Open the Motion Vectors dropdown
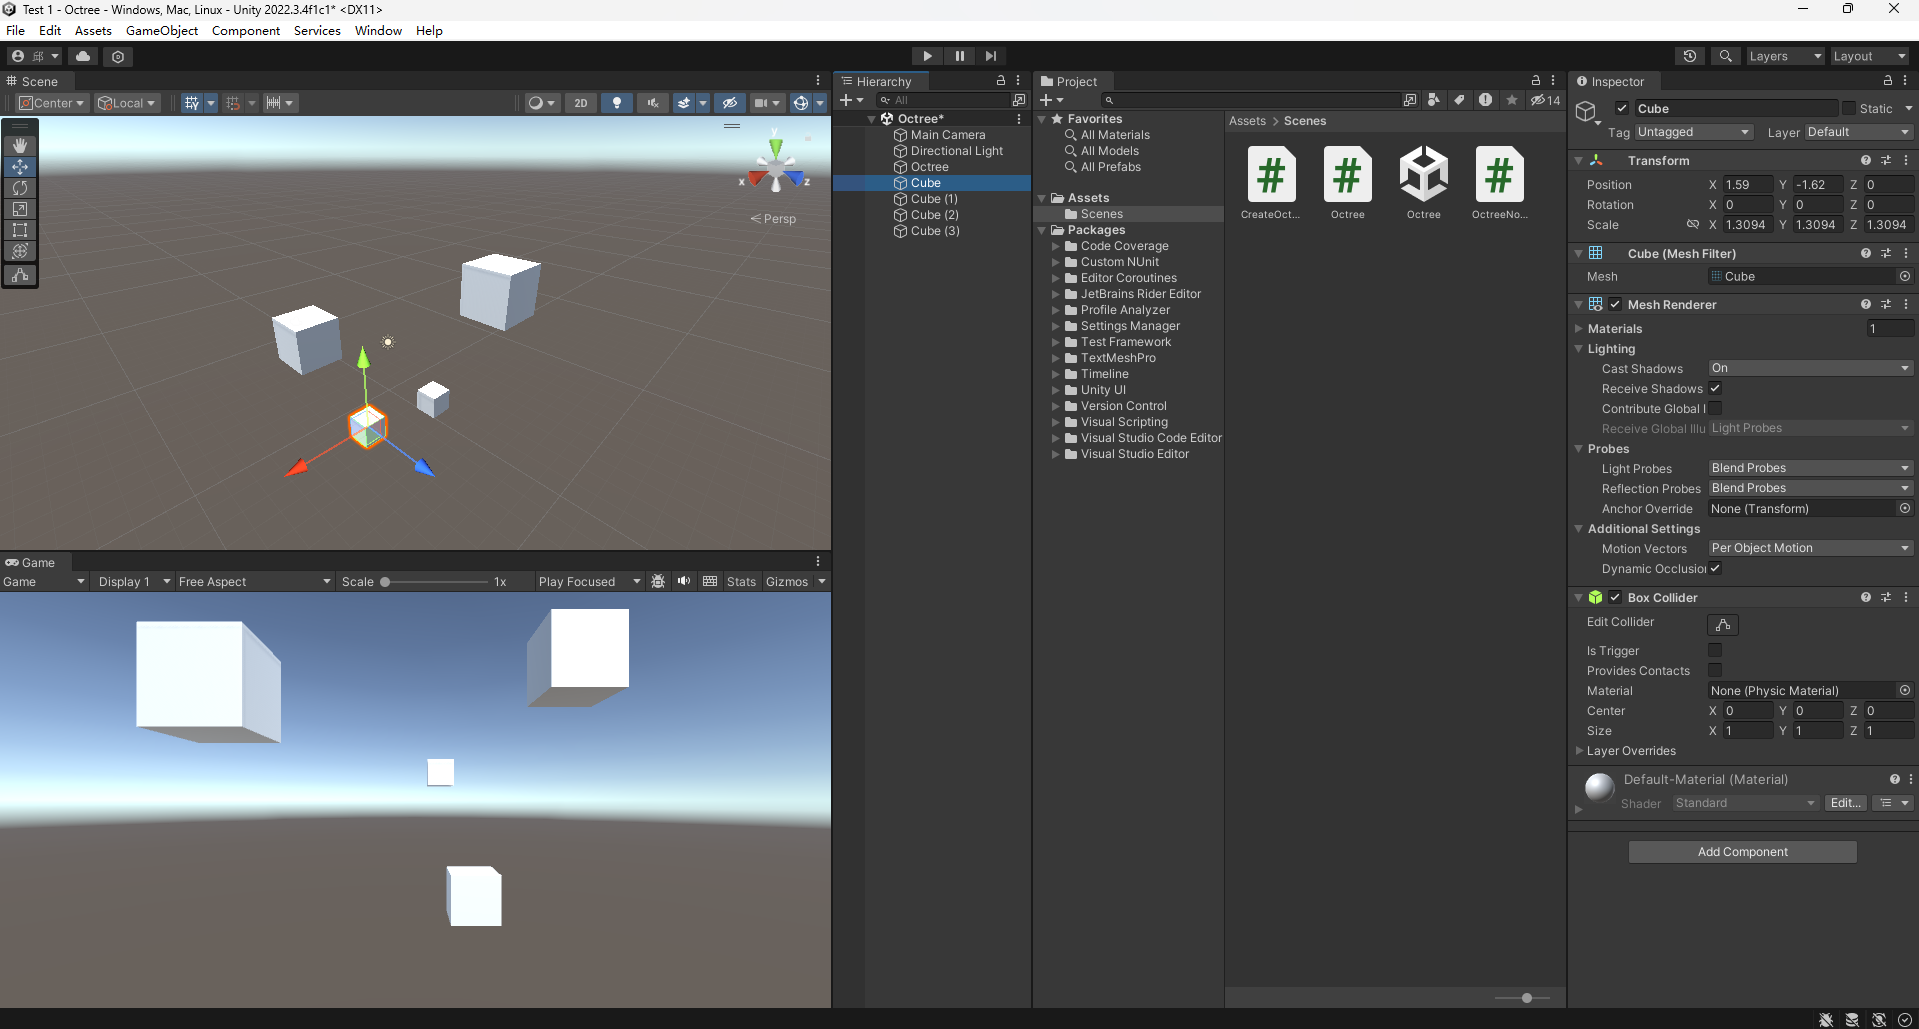1919x1029 pixels. pyautogui.click(x=1811, y=548)
